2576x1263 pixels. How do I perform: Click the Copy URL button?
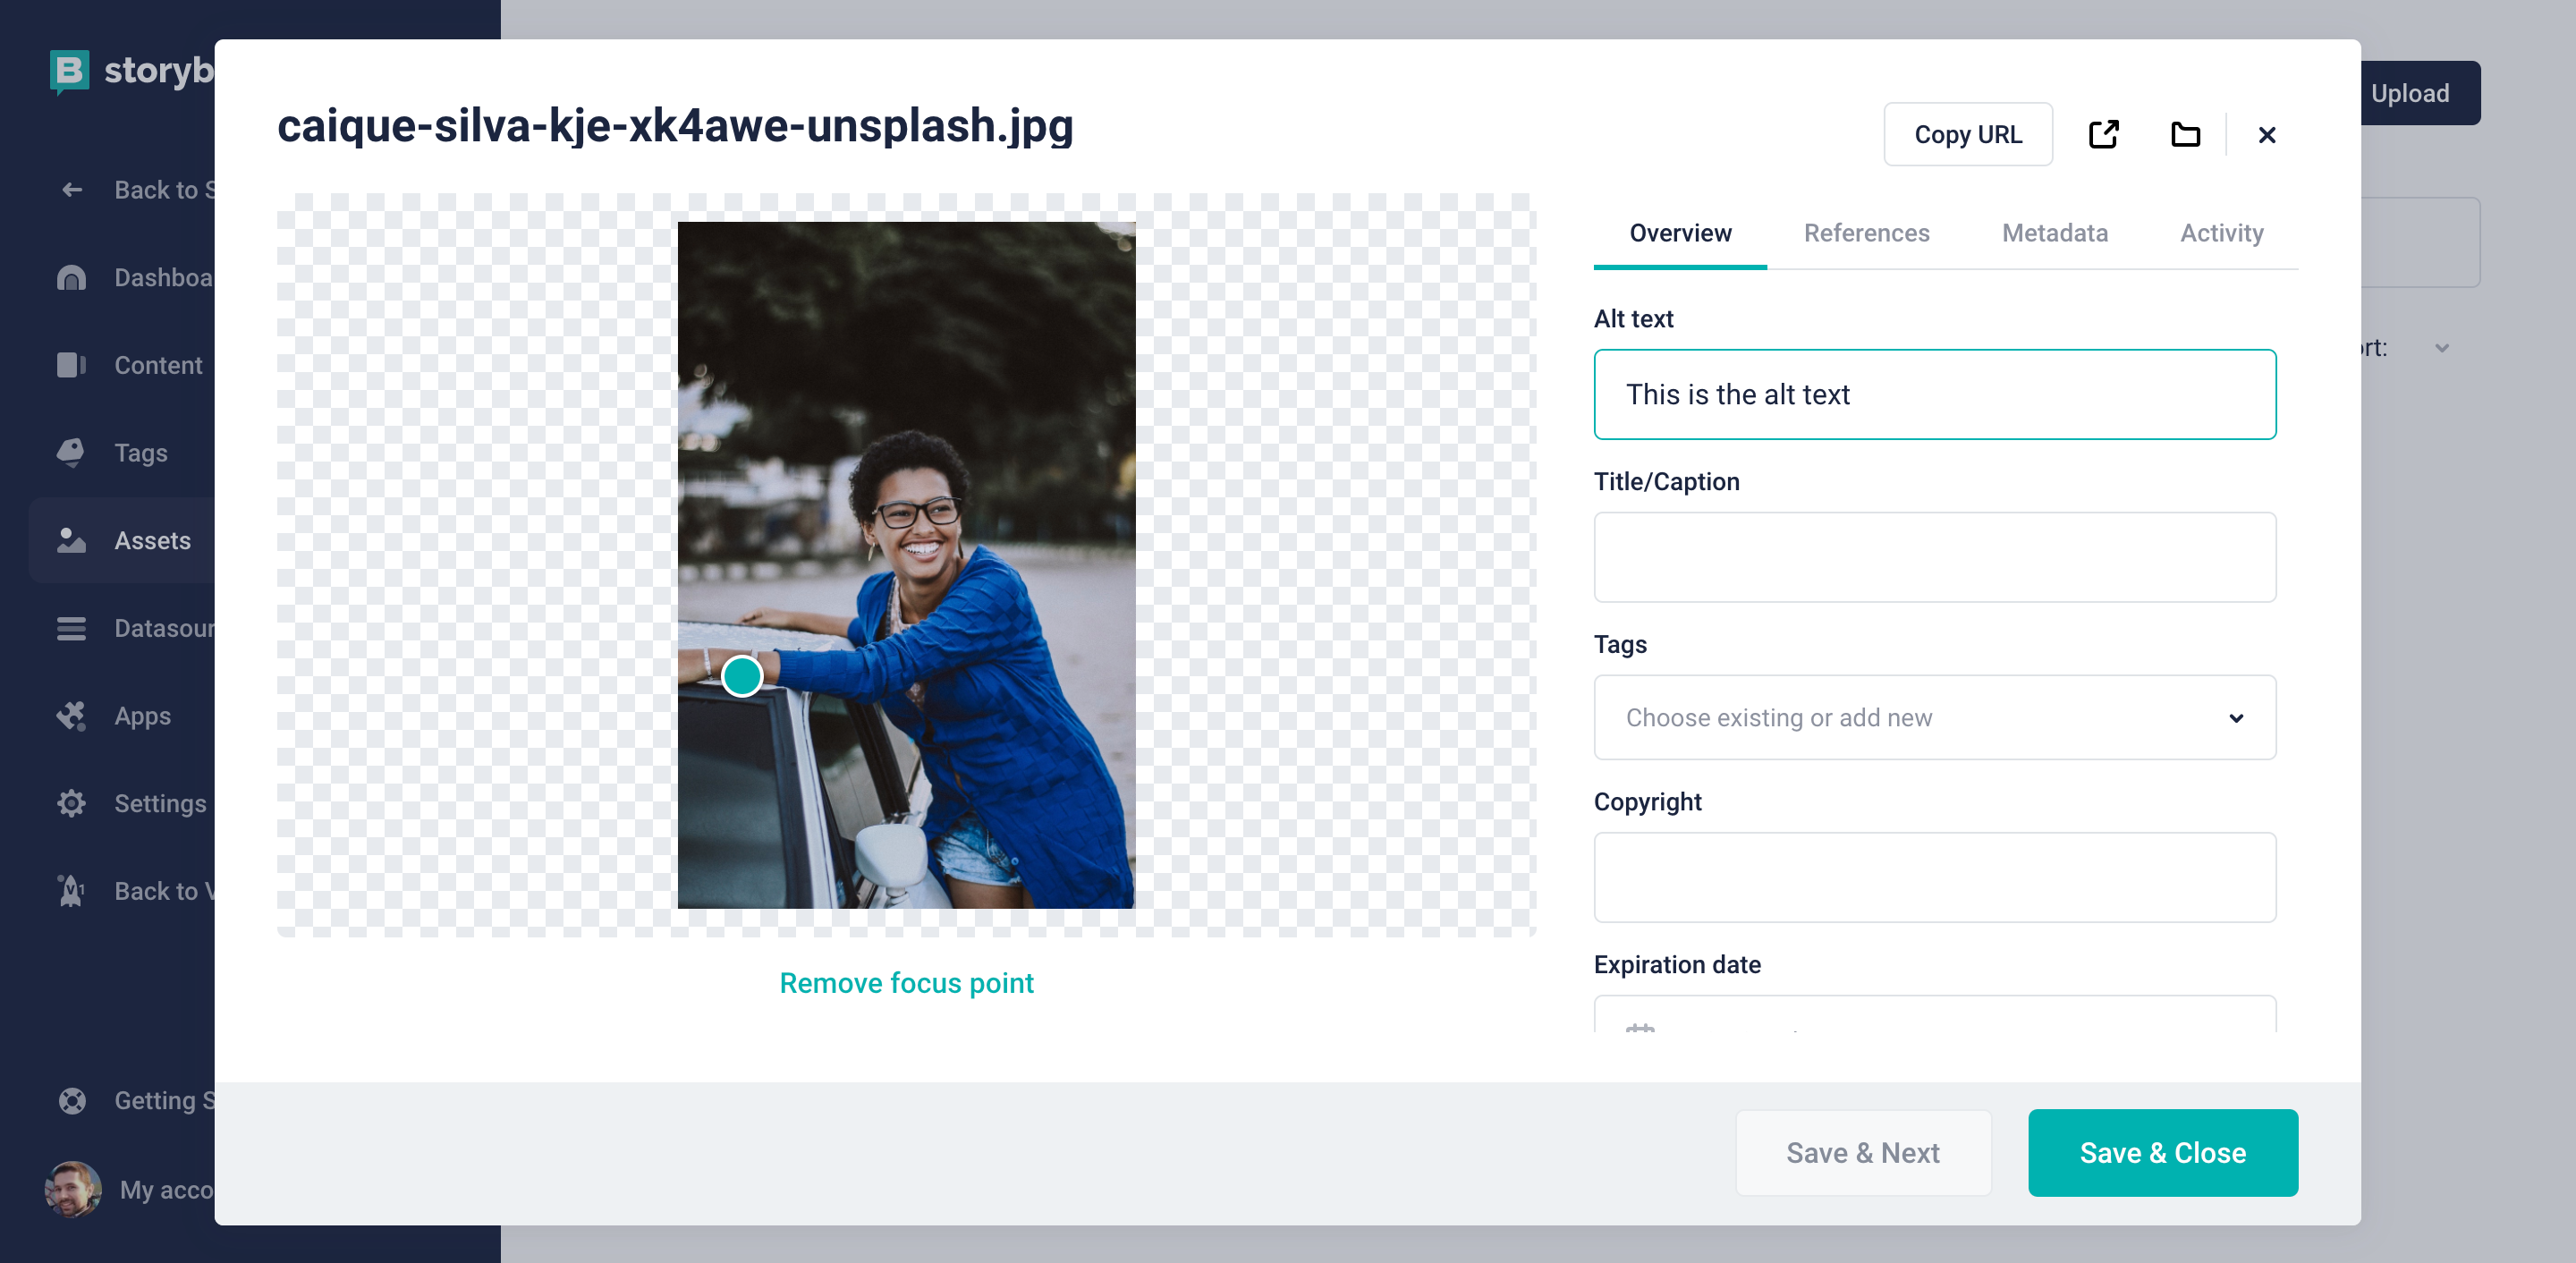coord(1967,134)
